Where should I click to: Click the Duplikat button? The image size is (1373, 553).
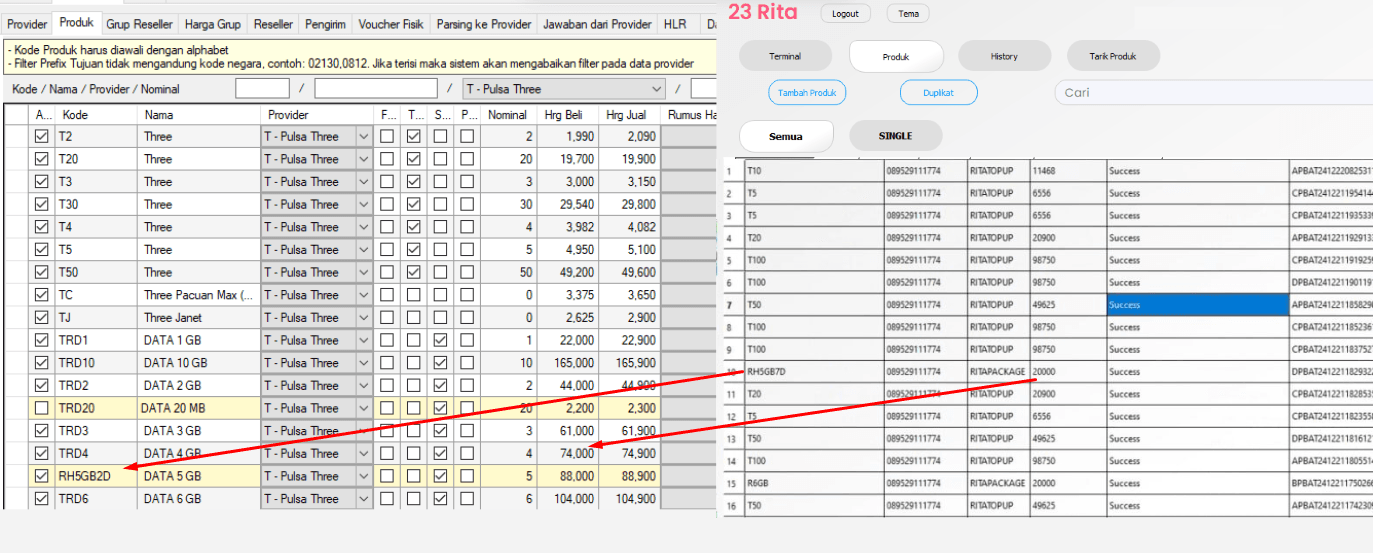[x=938, y=93]
